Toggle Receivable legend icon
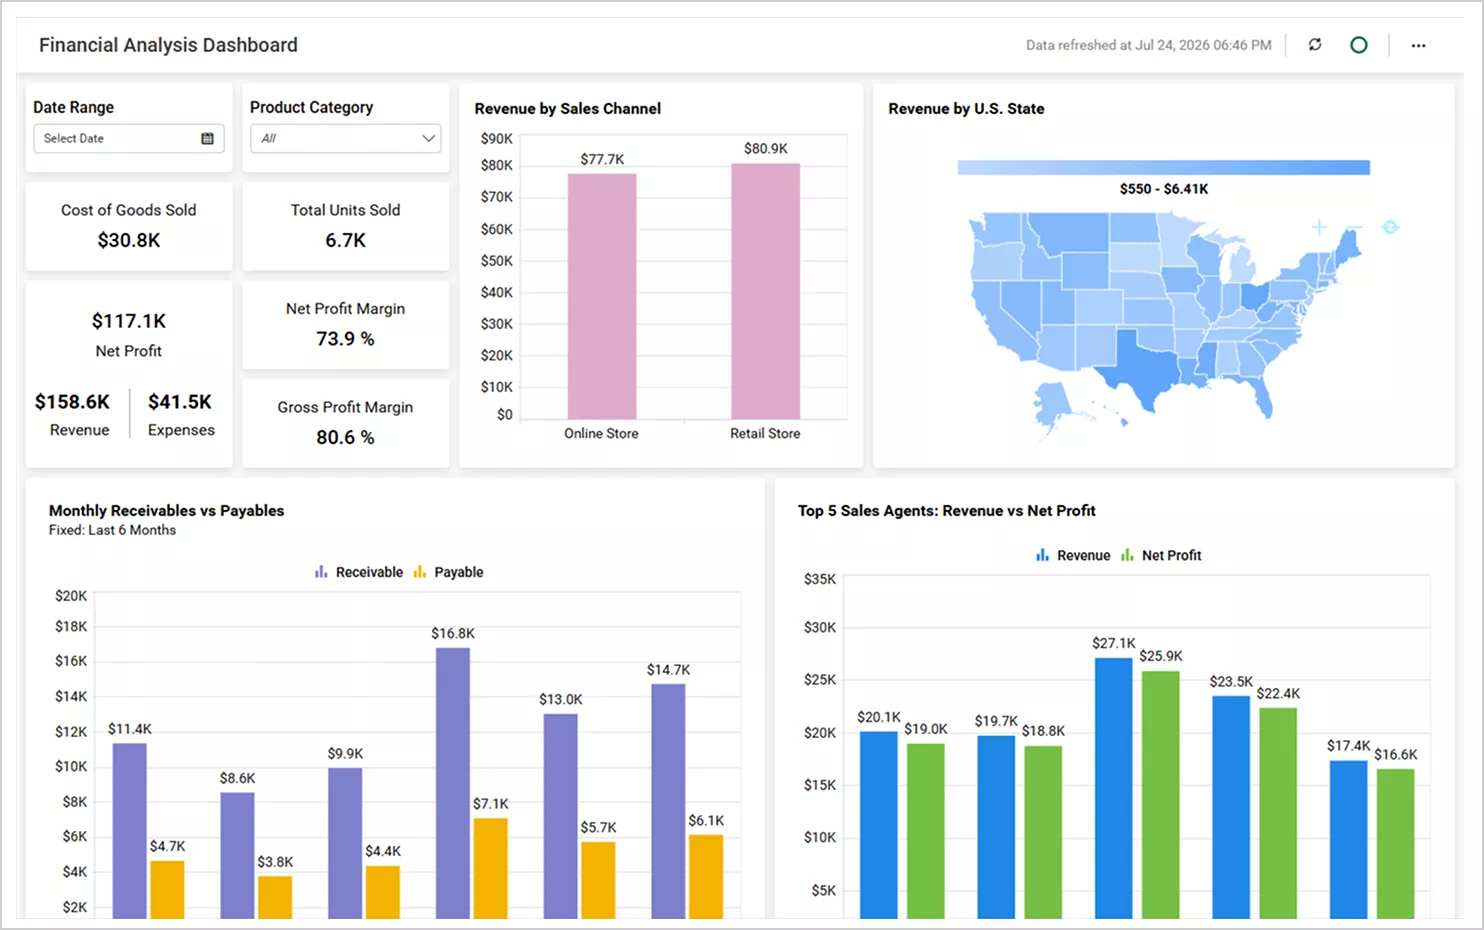The width and height of the screenshot is (1484, 930). click(x=321, y=572)
